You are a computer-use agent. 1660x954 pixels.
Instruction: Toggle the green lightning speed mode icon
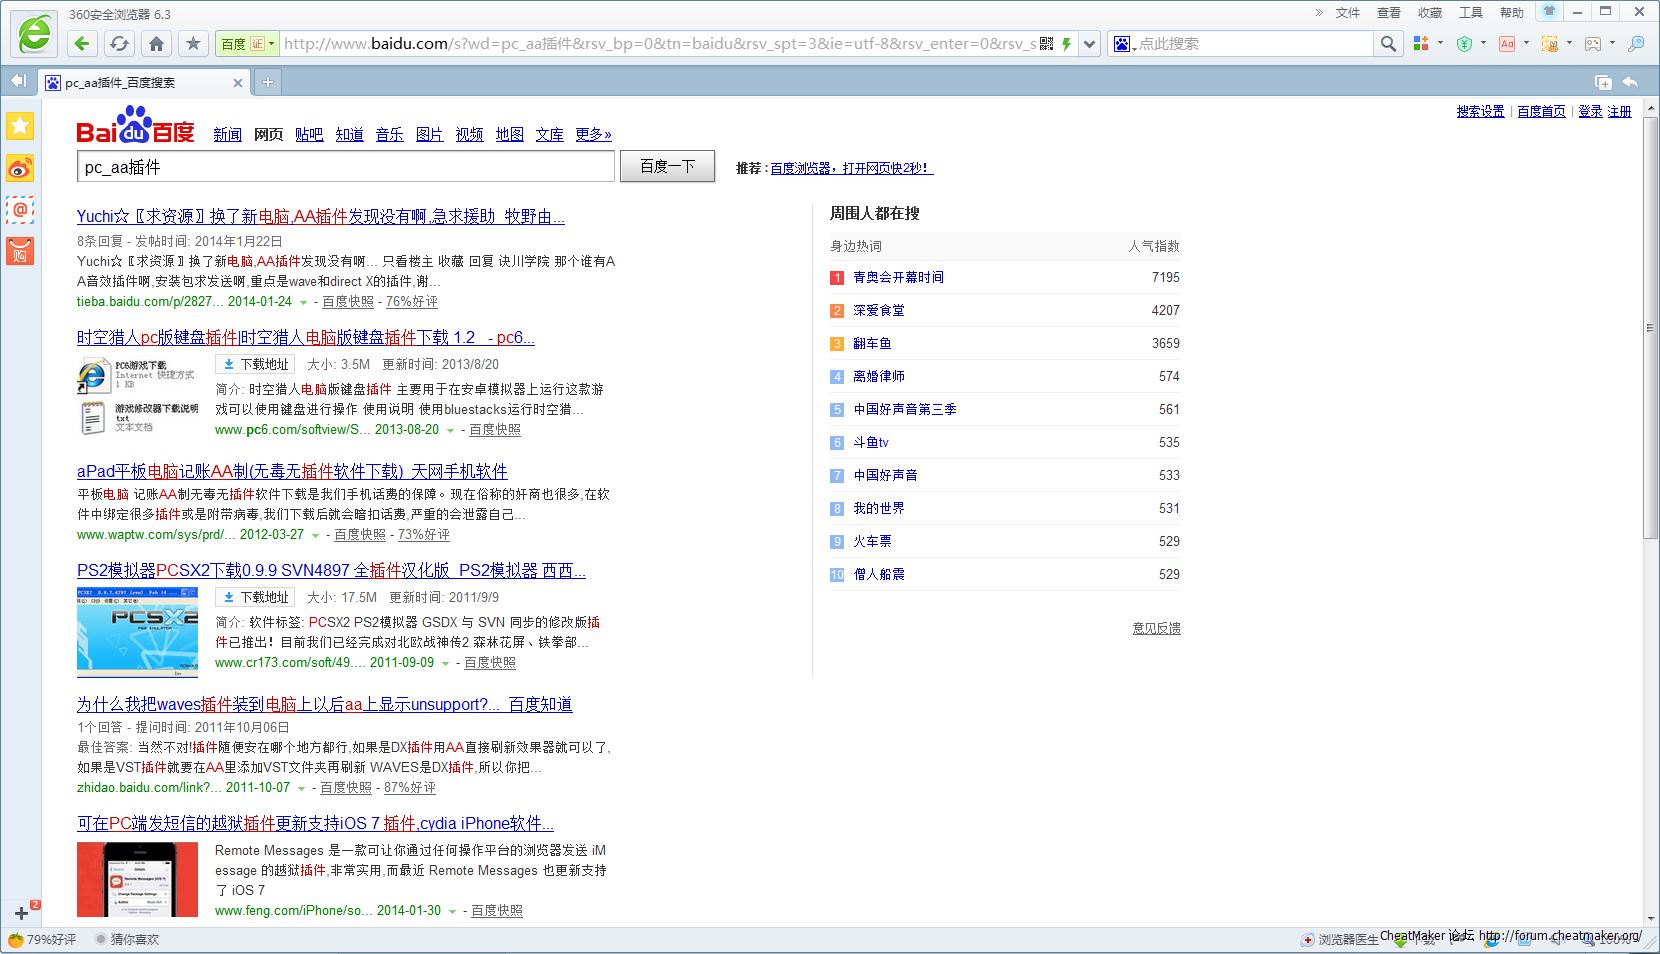click(1066, 43)
